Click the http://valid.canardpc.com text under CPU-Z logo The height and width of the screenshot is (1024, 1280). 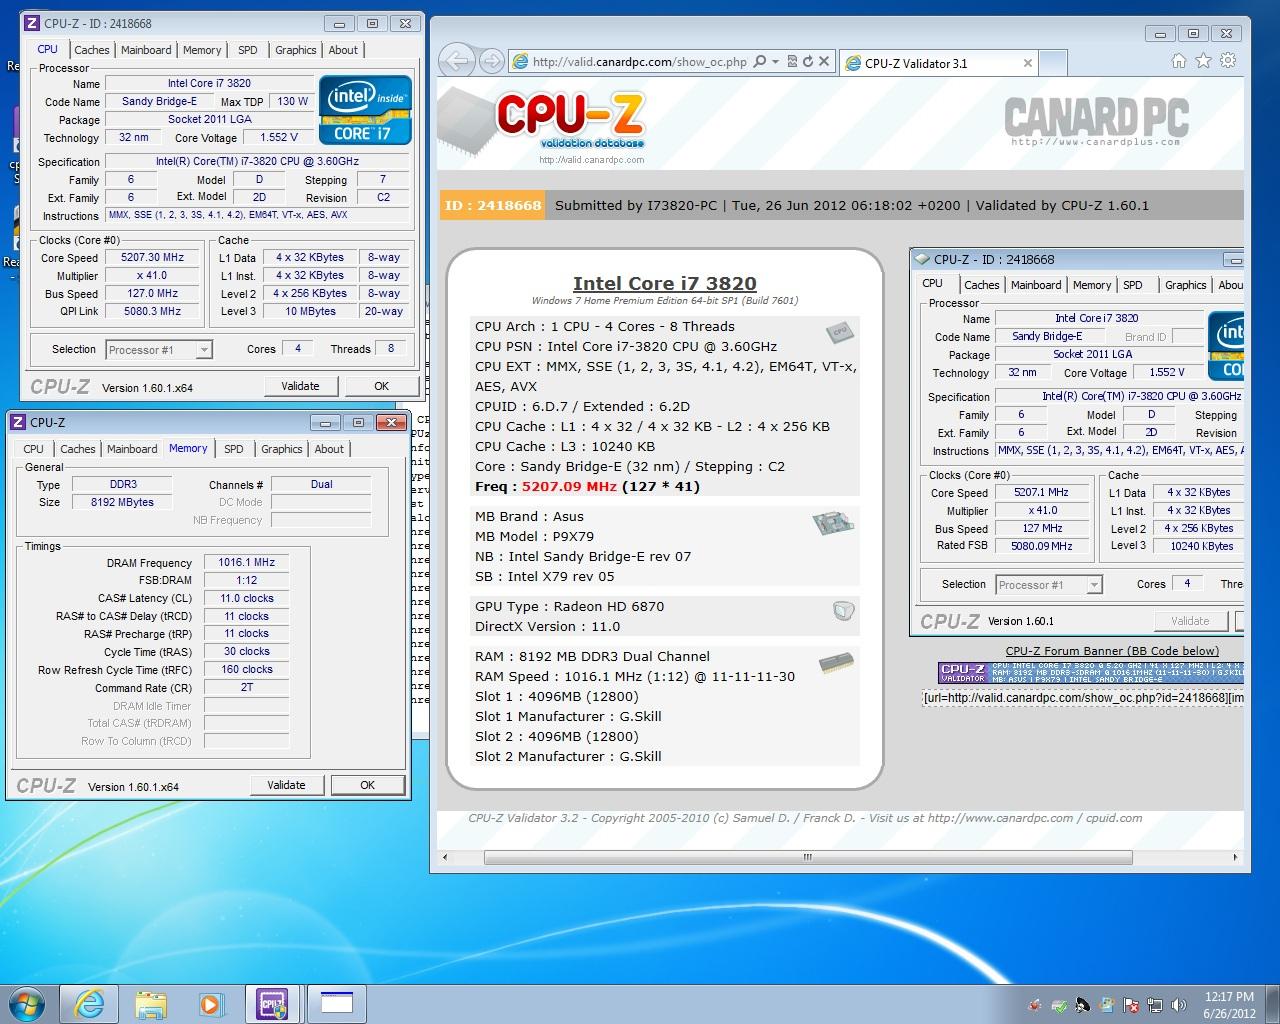pos(591,159)
